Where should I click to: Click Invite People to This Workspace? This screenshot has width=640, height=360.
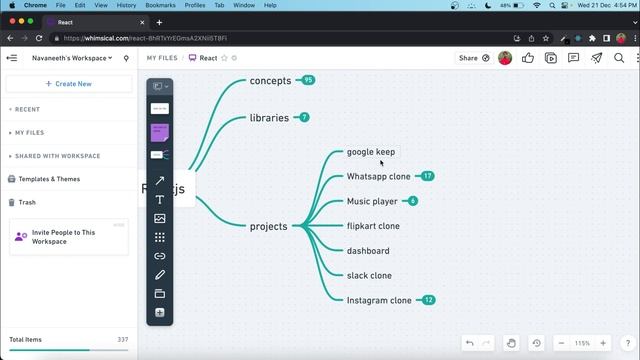69,237
